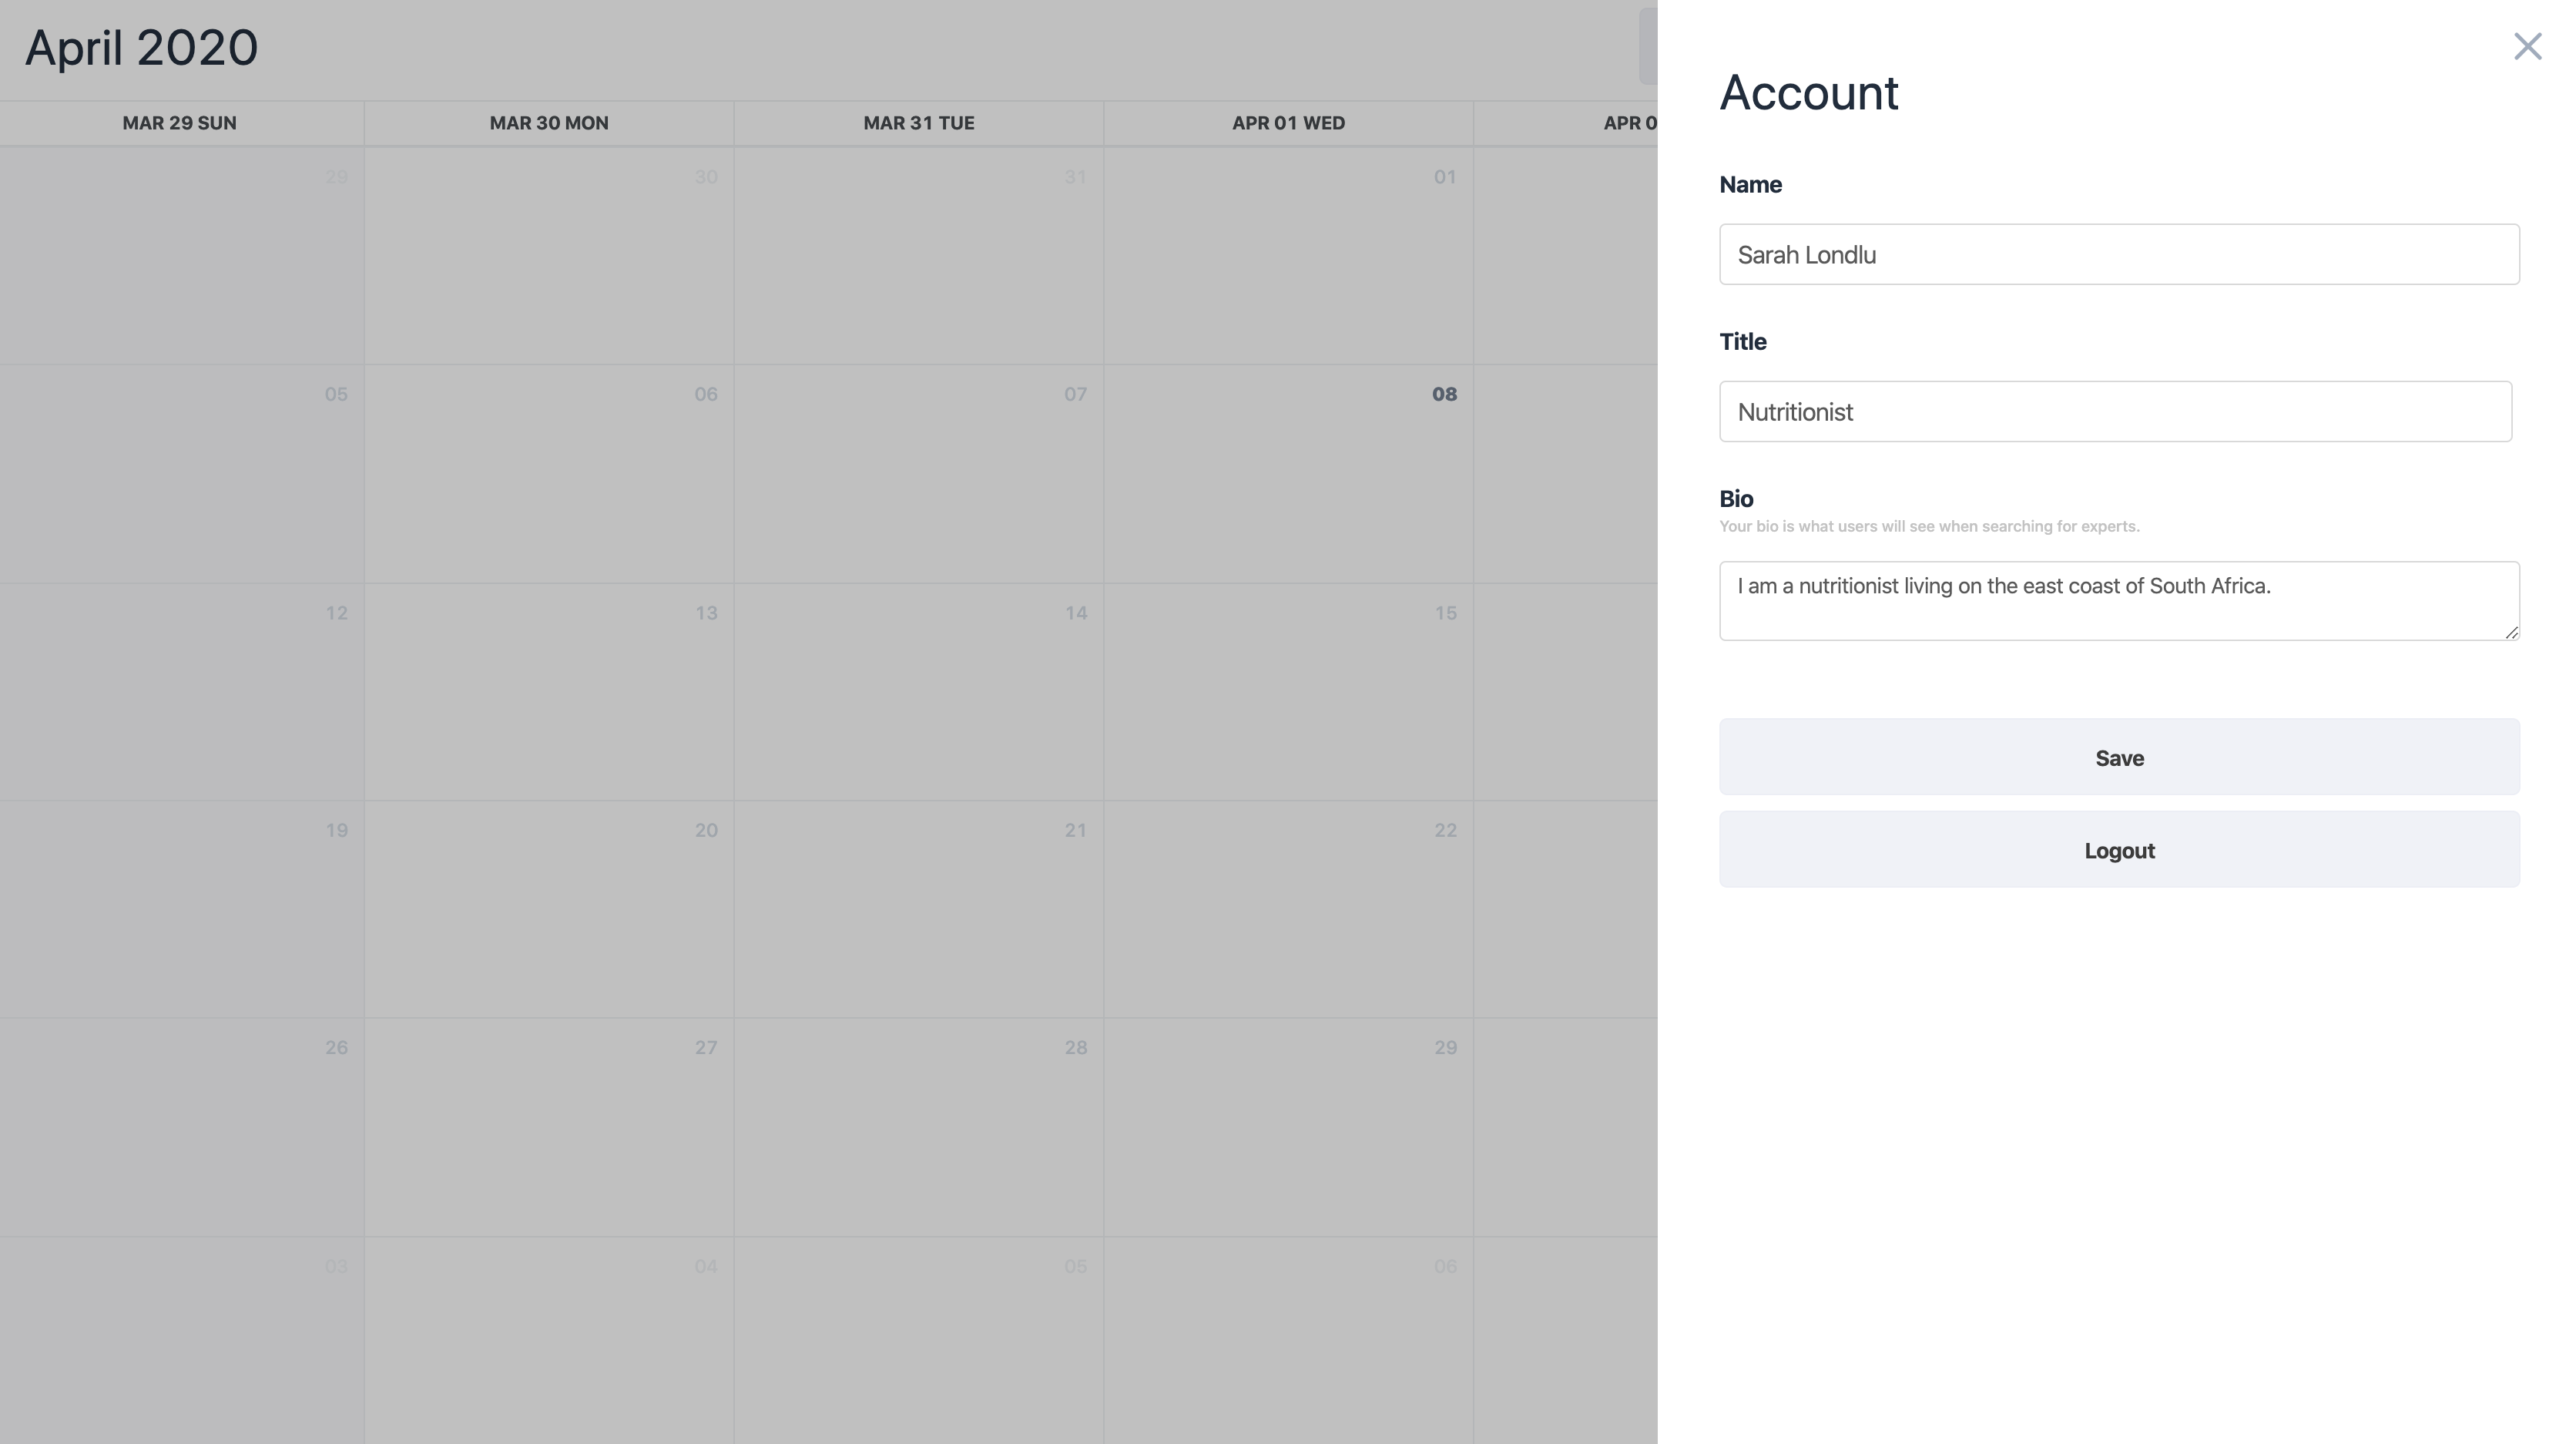Click calendar day cell 21
This screenshot has height=1444, width=2576.
point(918,910)
